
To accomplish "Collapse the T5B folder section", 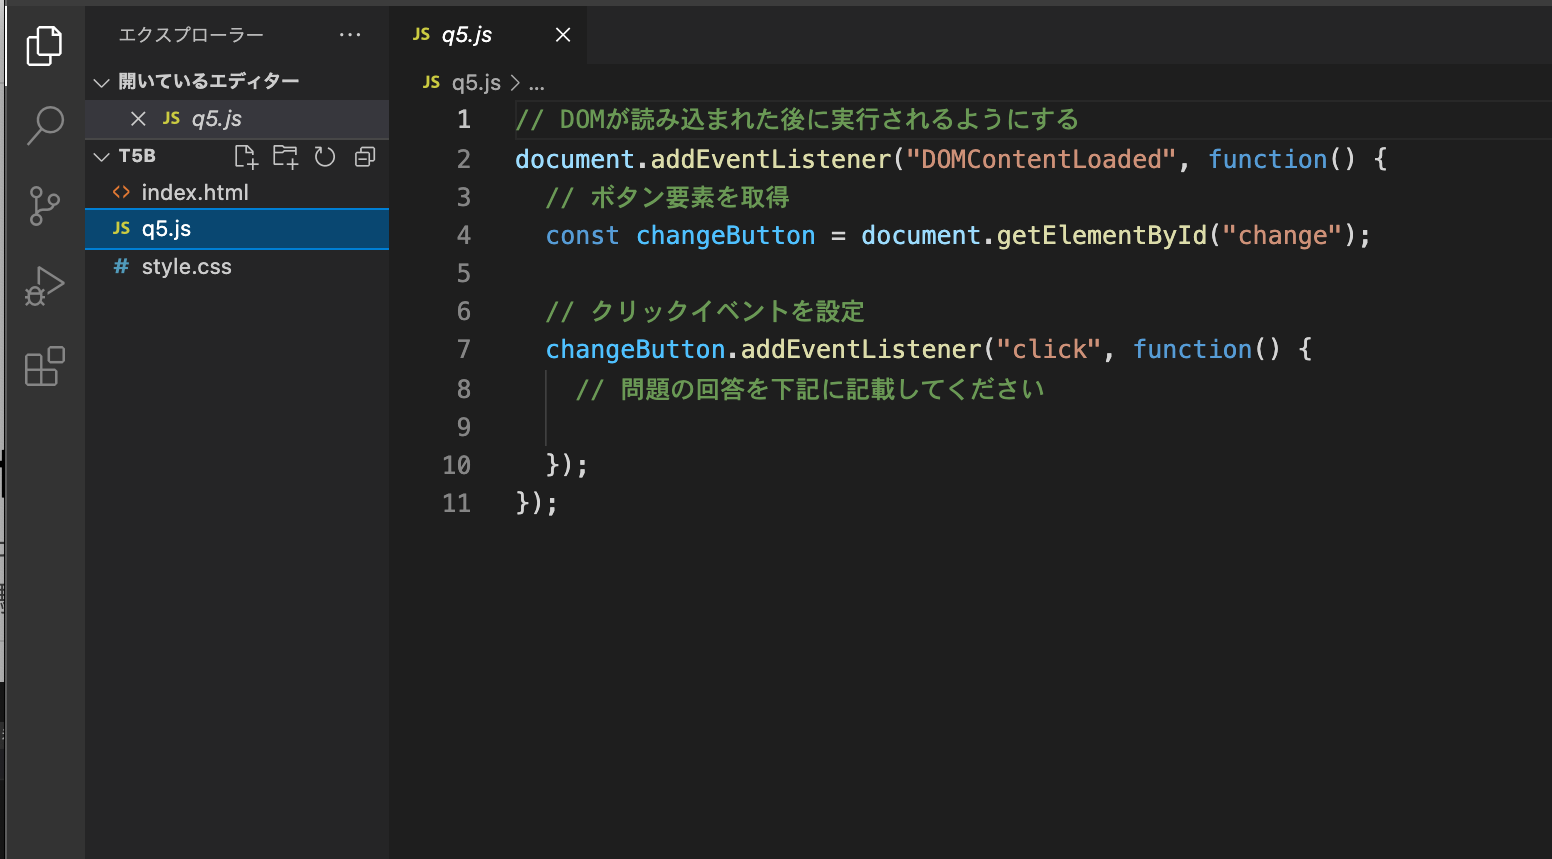I will [x=101, y=156].
